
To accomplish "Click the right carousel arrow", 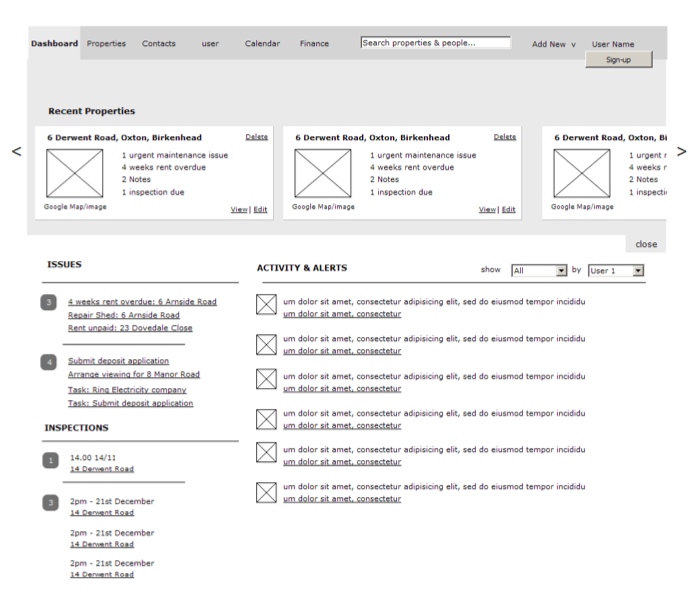I will tap(681, 152).
